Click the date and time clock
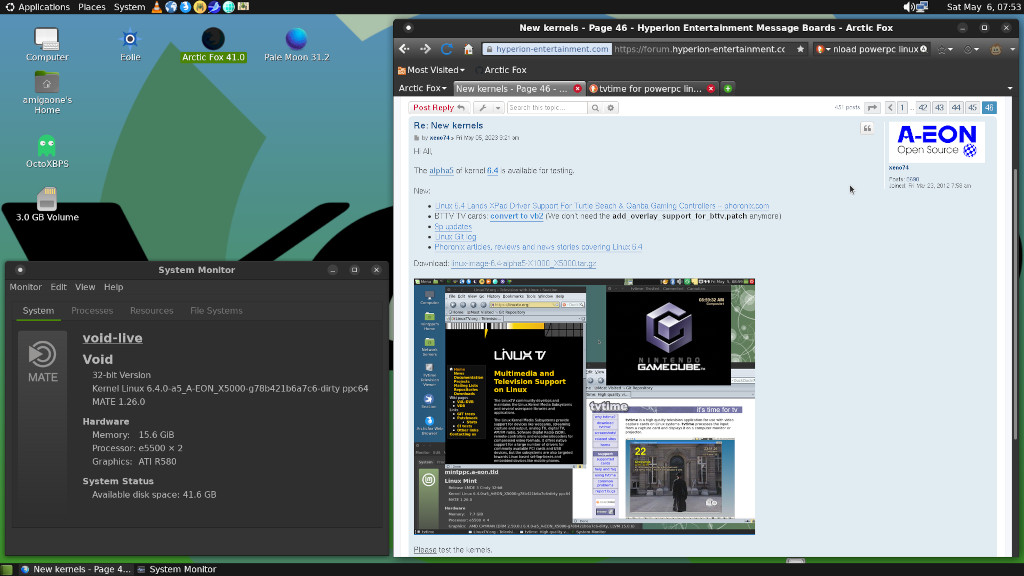This screenshot has height=576, width=1024. pos(983,7)
